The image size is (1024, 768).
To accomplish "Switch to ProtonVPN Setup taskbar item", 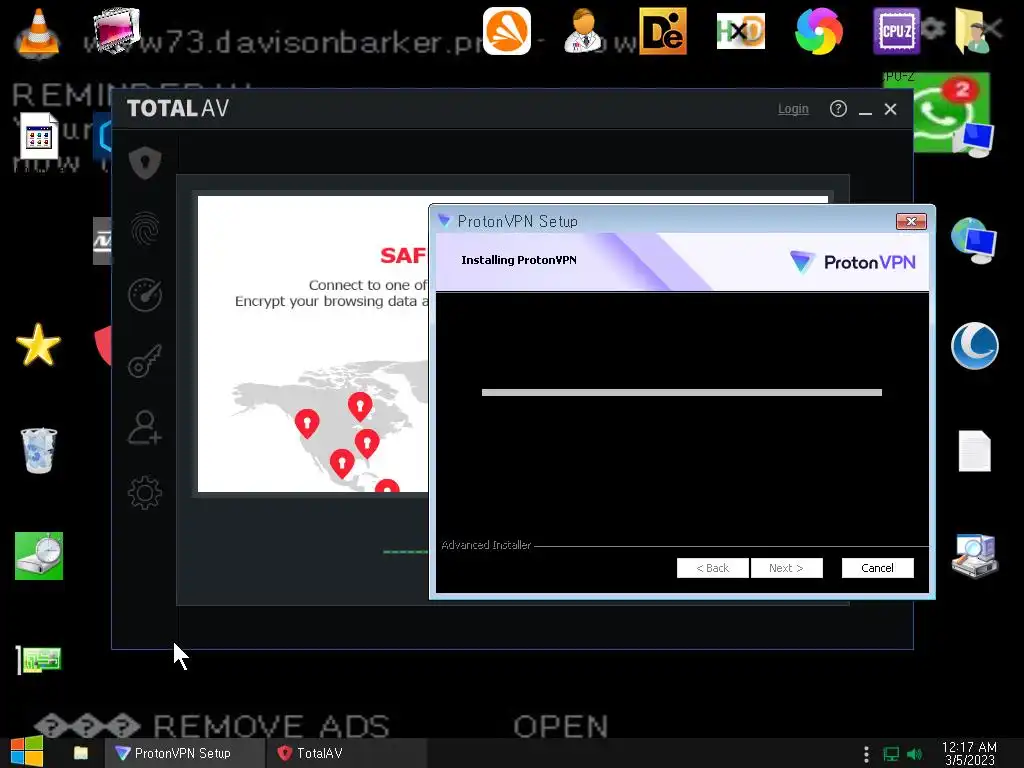I will [185, 753].
